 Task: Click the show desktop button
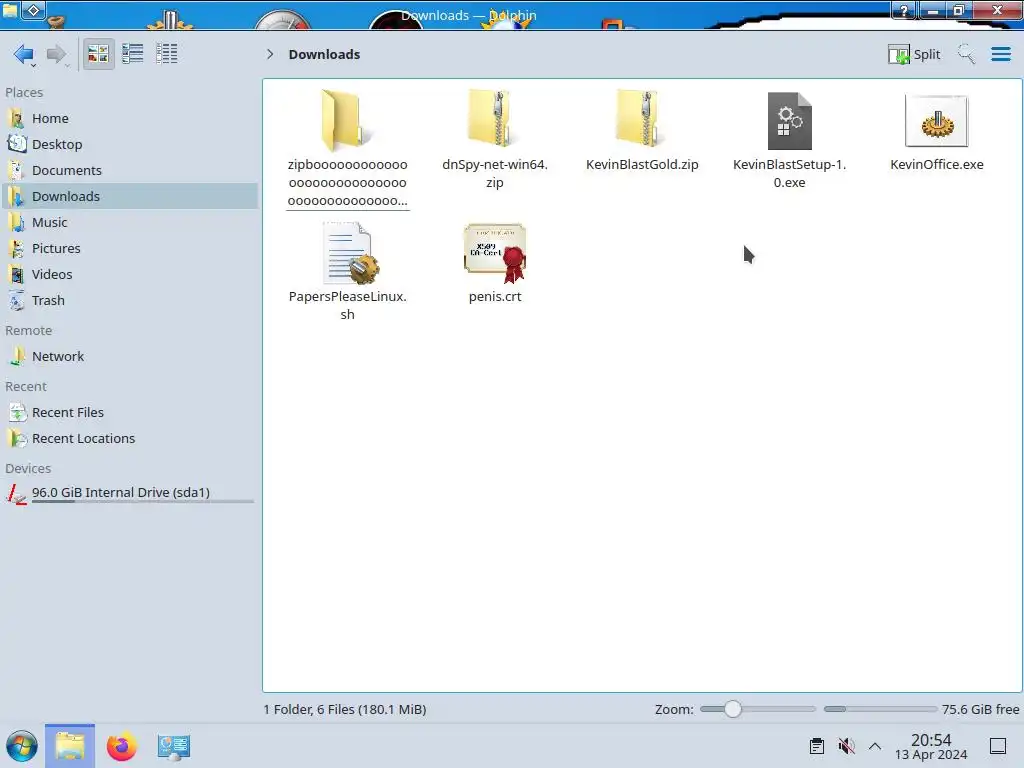(998, 746)
